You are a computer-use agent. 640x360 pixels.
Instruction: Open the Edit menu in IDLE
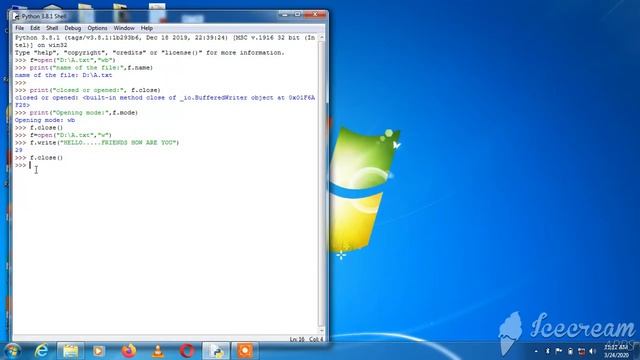tap(35, 28)
